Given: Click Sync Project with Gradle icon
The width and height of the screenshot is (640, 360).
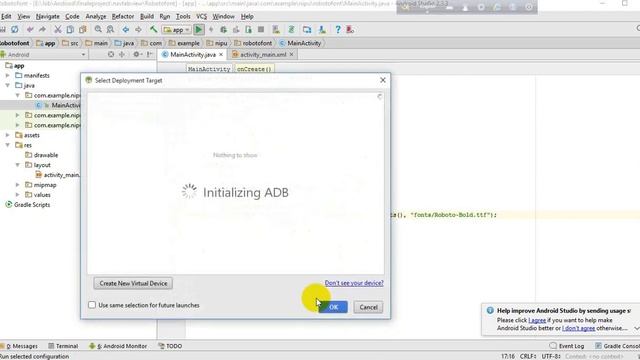Looking at the screenshot, I should [291, 29].
